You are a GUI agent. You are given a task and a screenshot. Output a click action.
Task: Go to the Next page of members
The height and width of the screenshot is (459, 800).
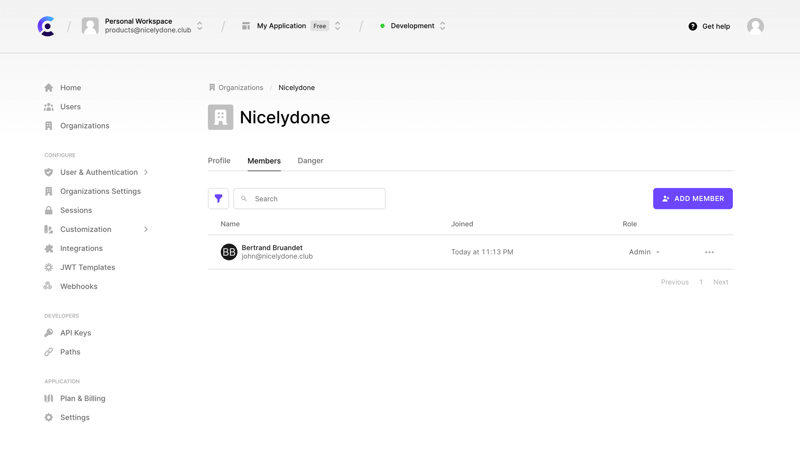pos(720,282)
